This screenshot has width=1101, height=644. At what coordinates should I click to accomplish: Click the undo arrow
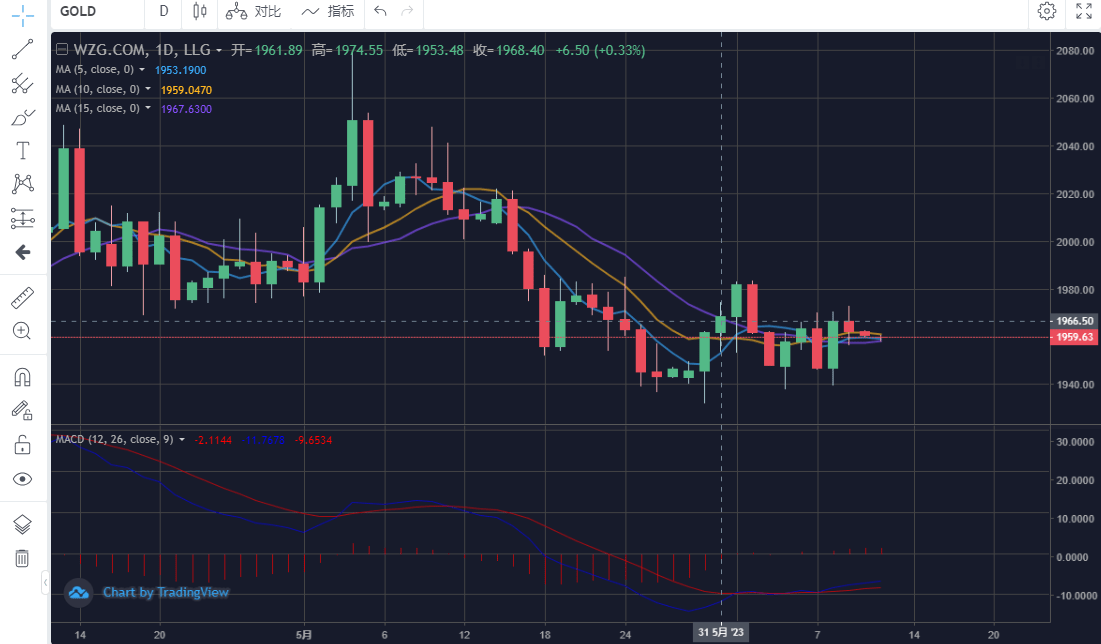(x=381, y=11)
